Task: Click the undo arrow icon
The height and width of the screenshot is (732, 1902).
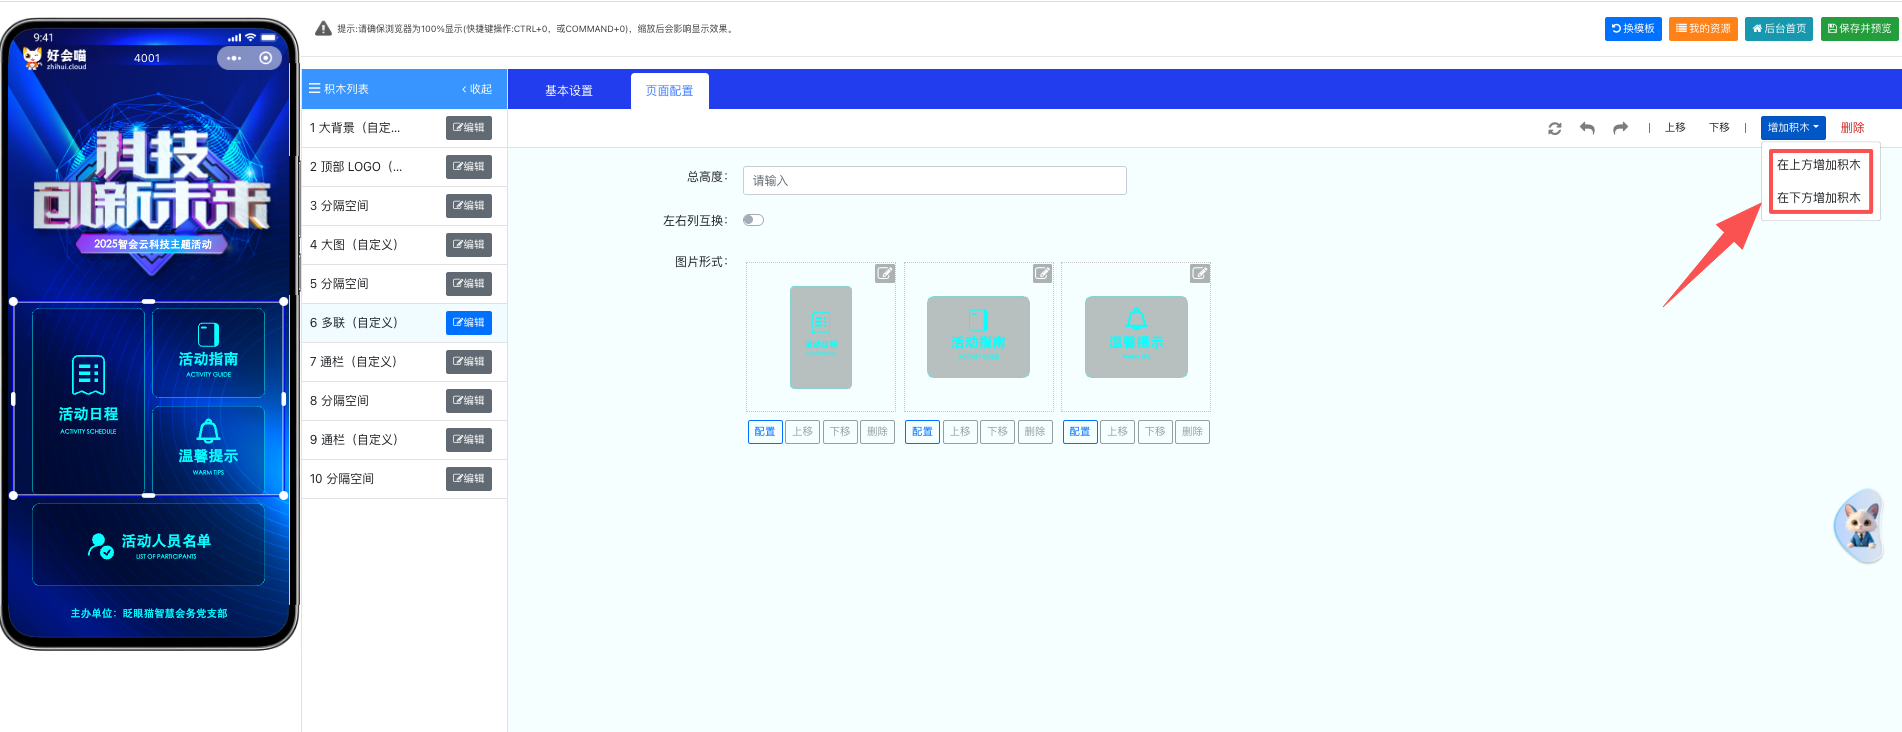Action: pyautogui.click(x=1587, y=128)
